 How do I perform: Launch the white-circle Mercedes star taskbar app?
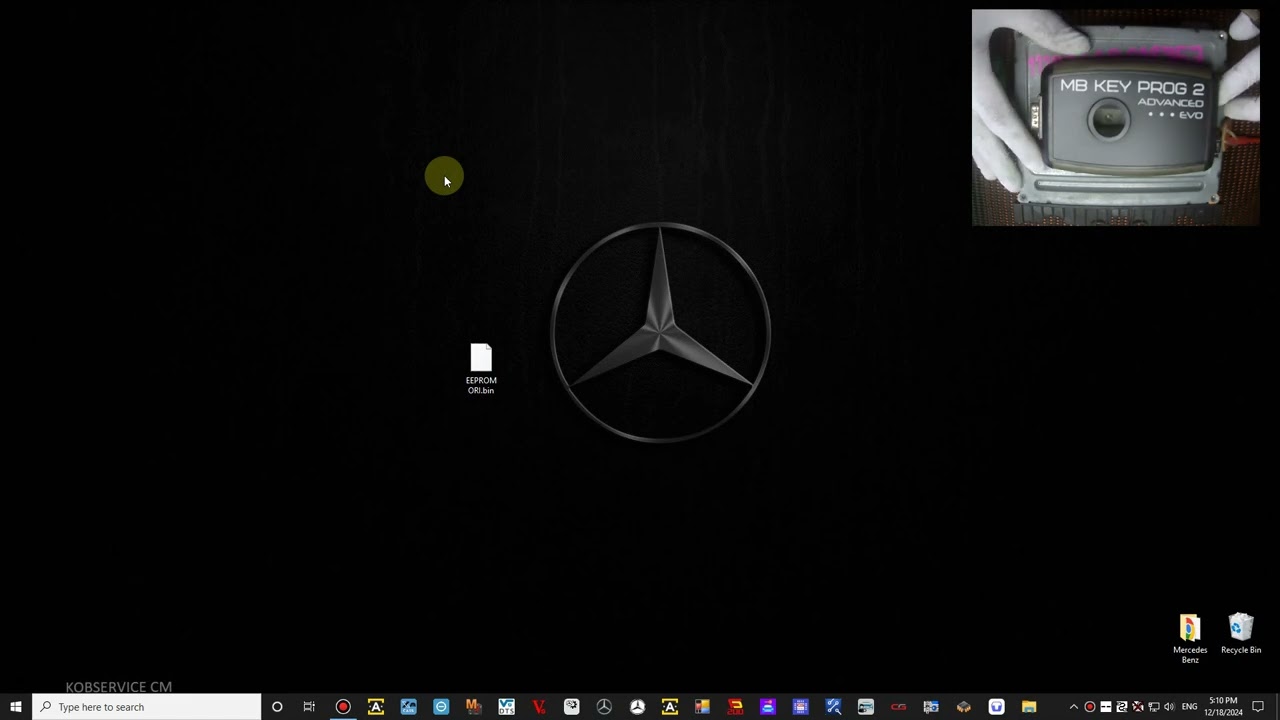point(637,707)
